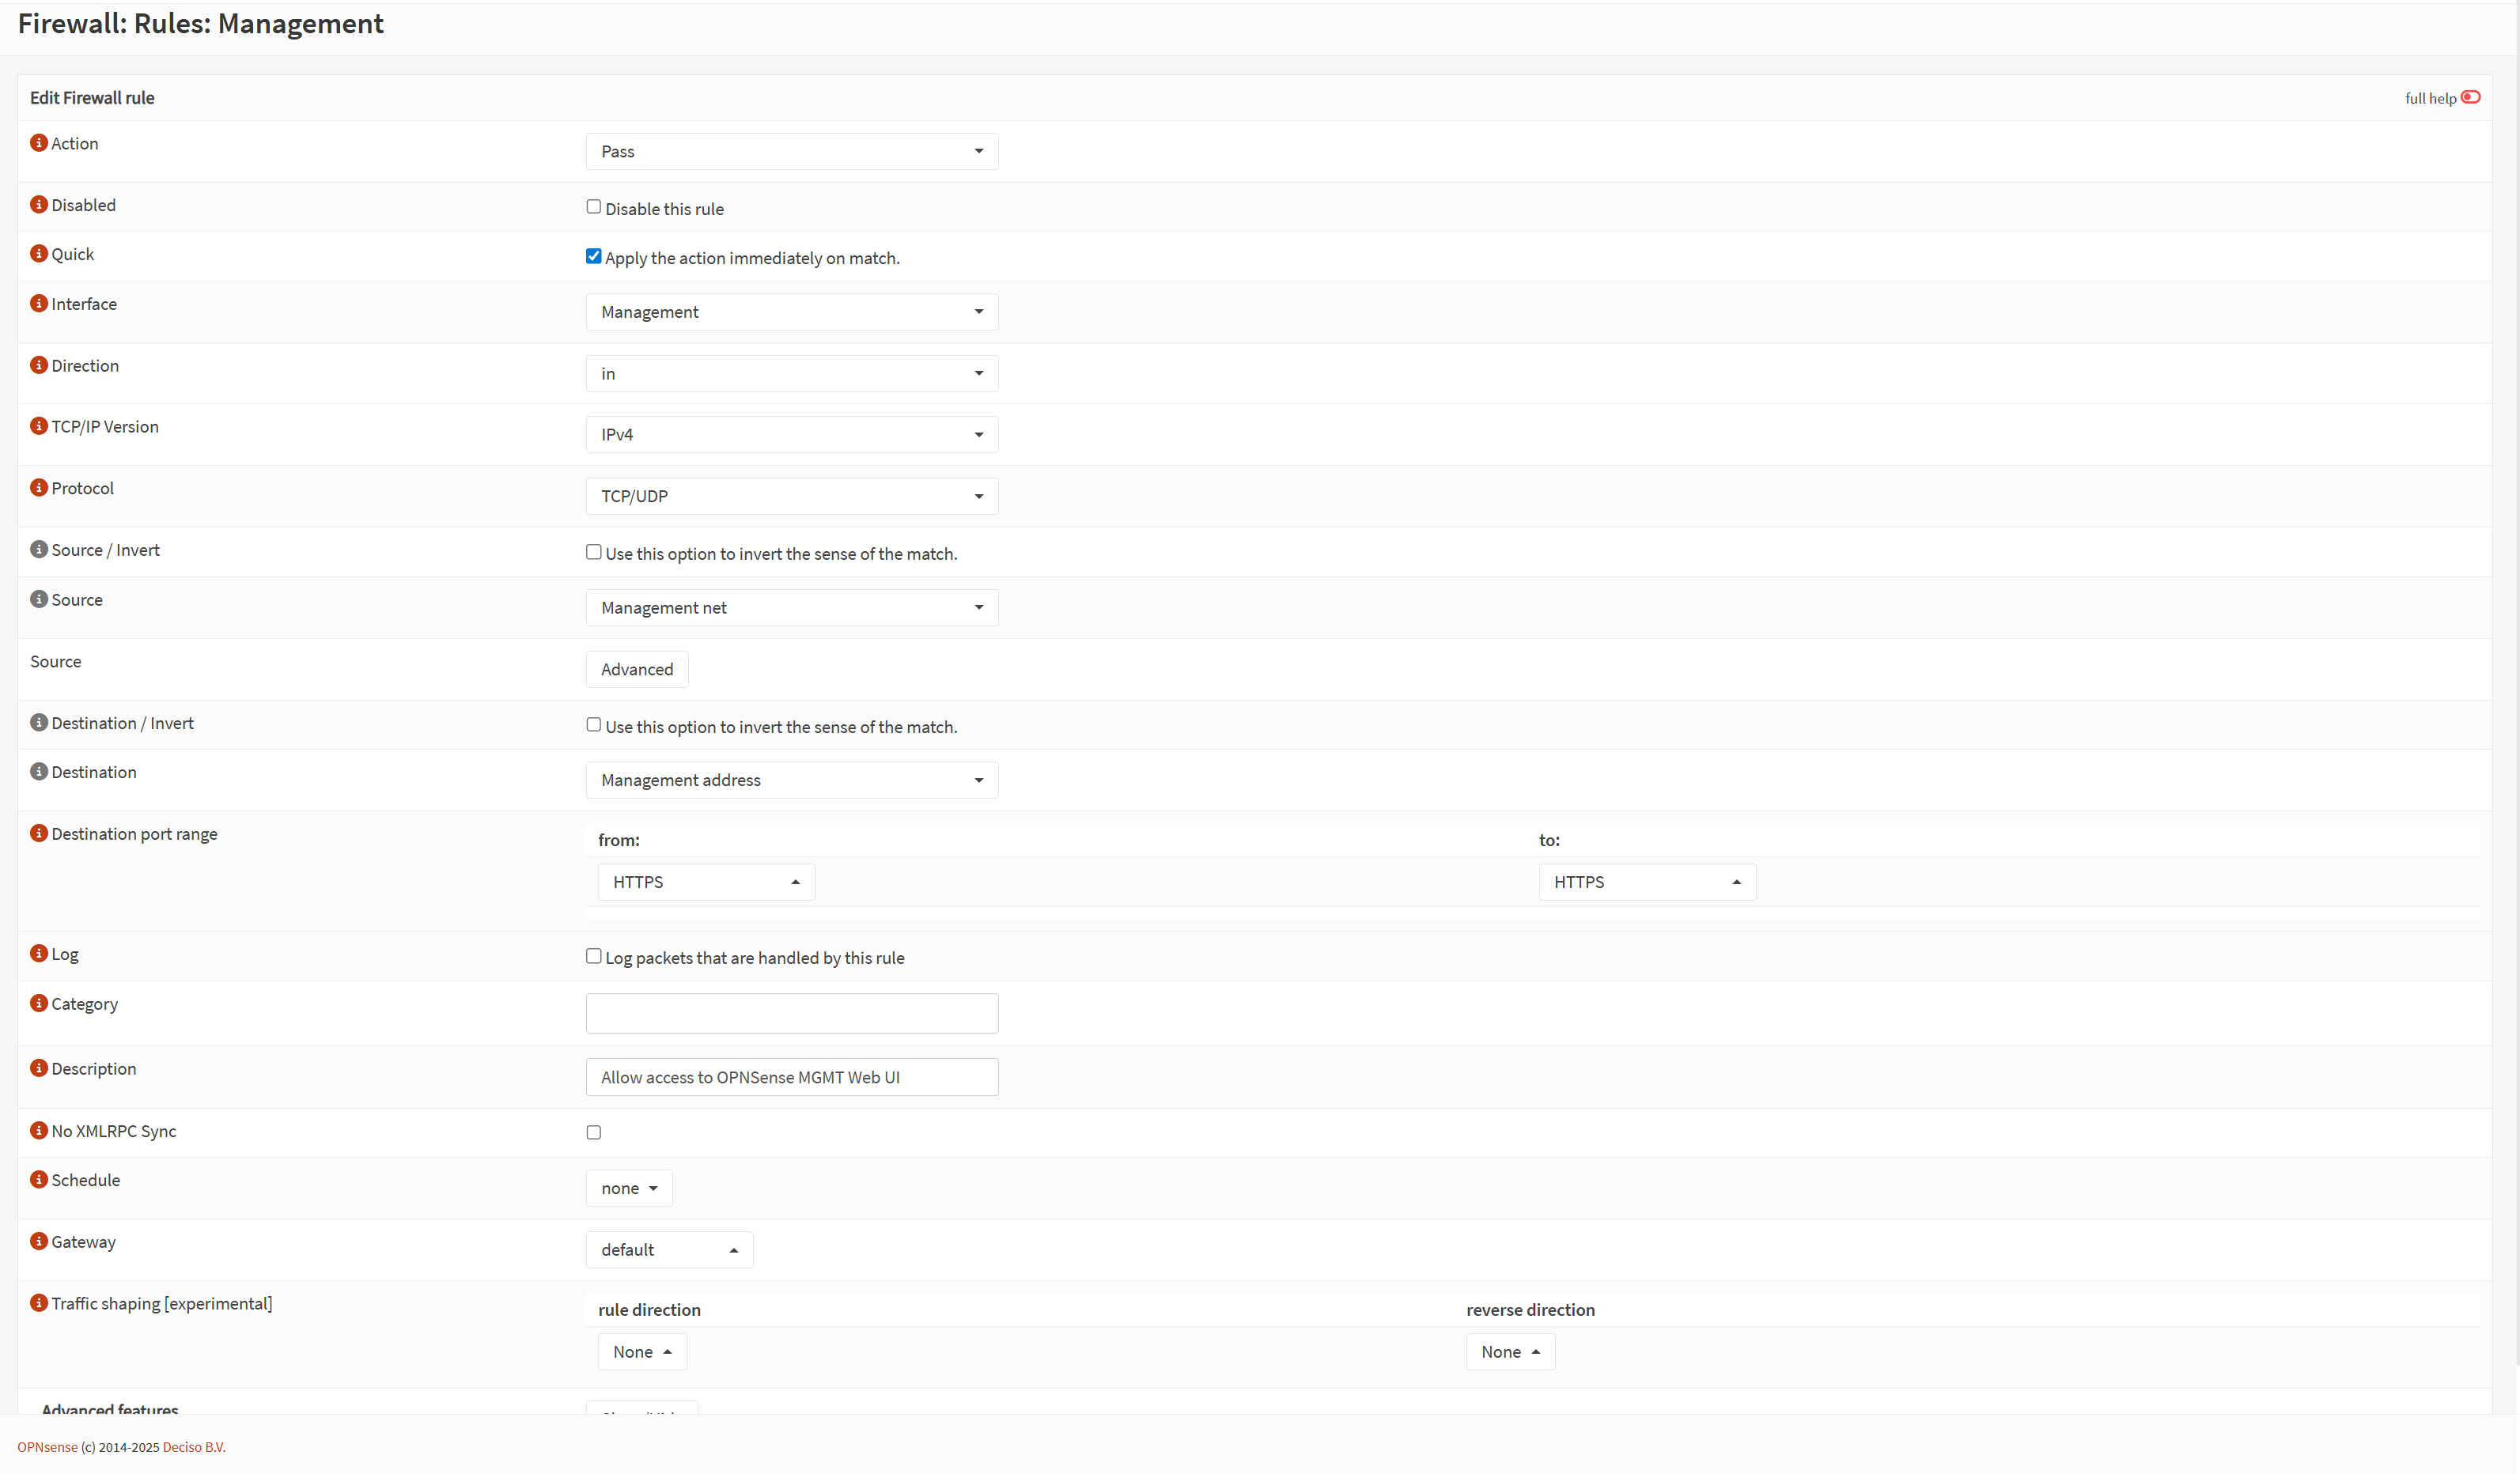Open the Protocol dropdown showing TCP/UDP

point(791,496)
